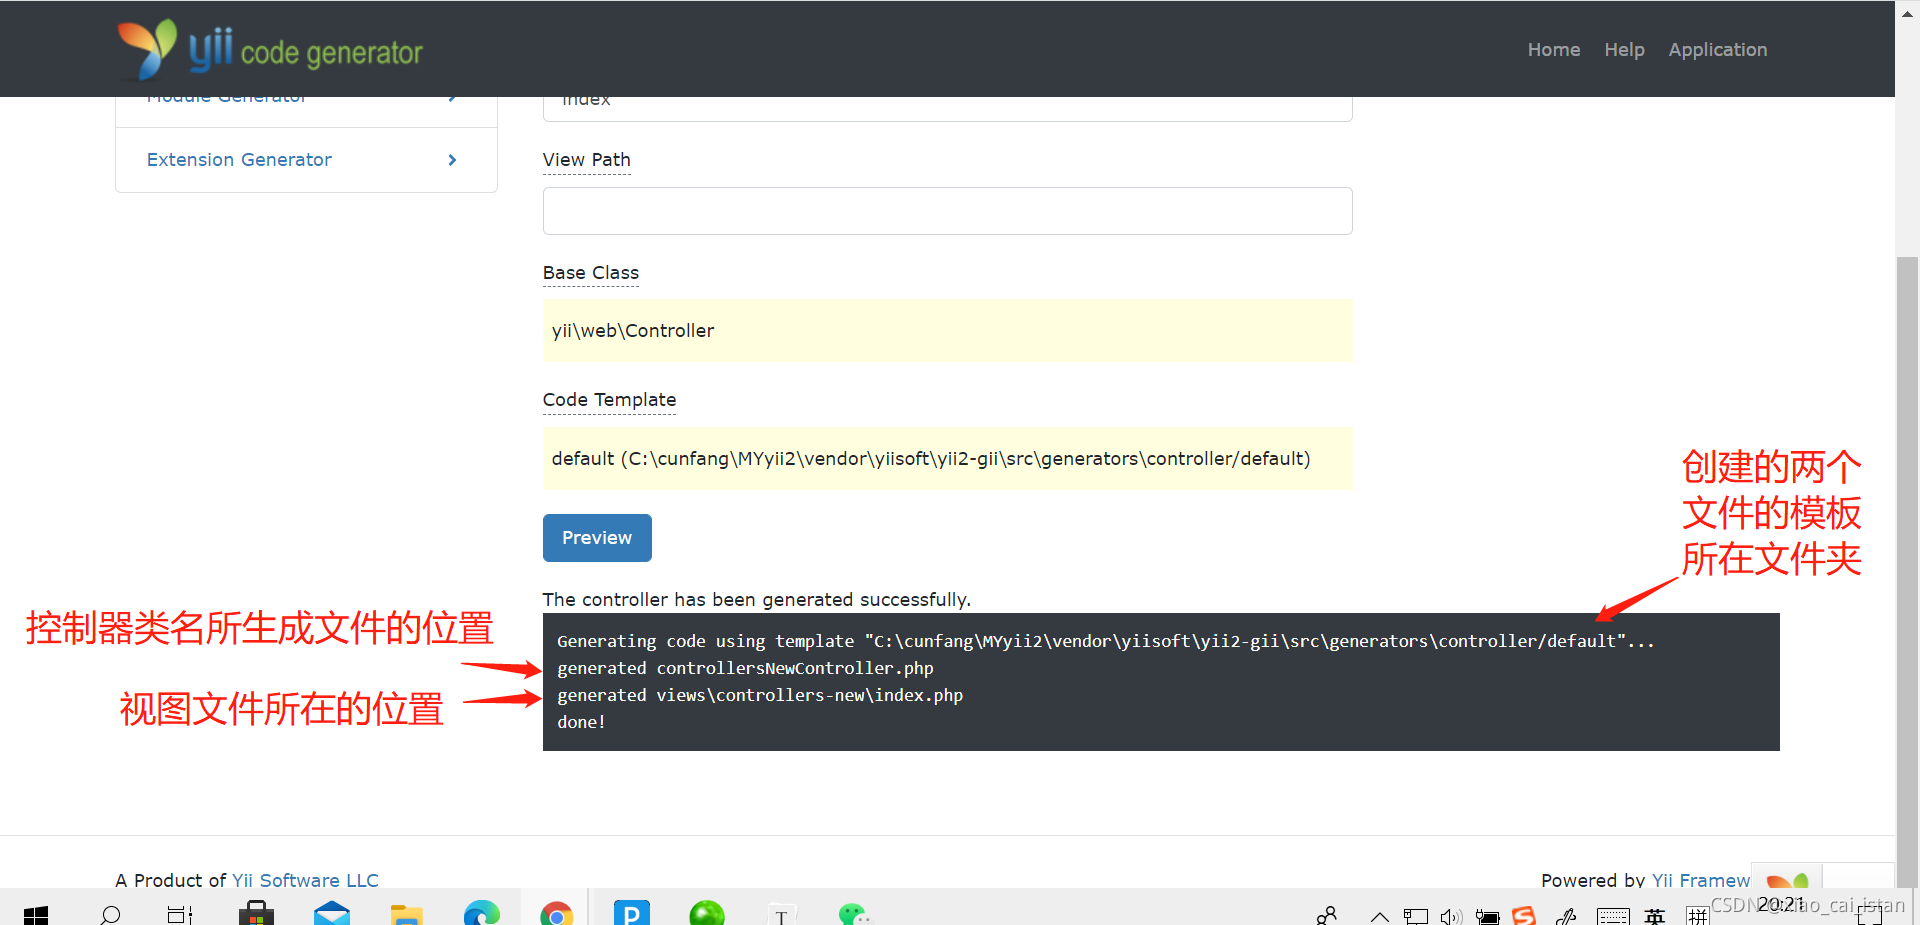Click the volume icon in the system tray

coord(1451,916)
